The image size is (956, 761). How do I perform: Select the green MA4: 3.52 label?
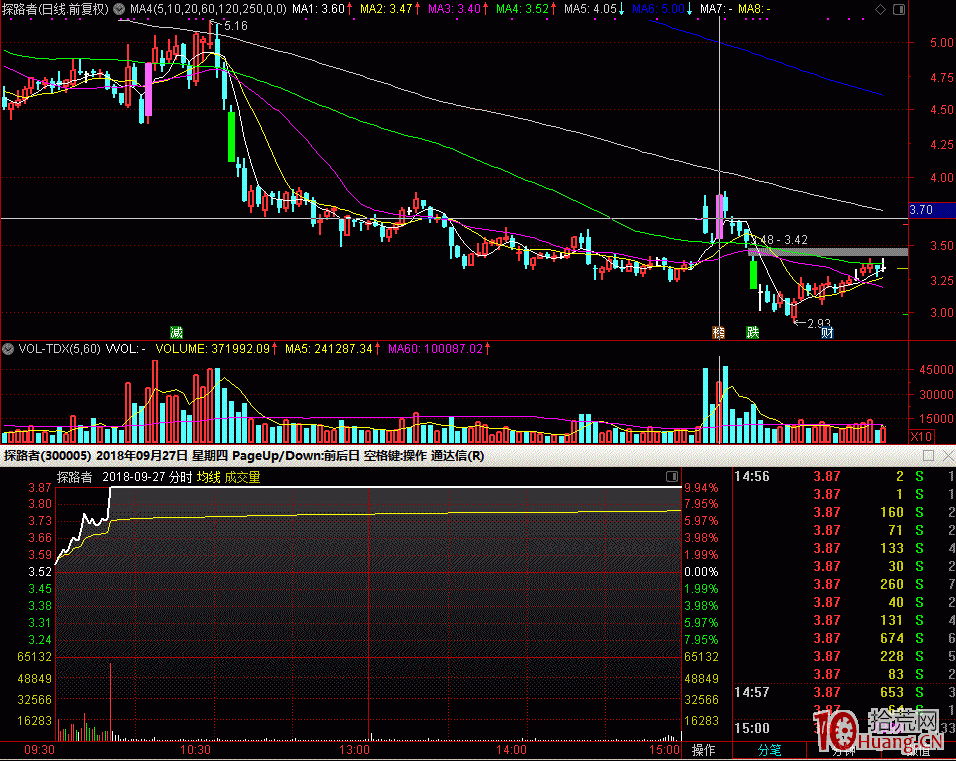click(523, 9)
